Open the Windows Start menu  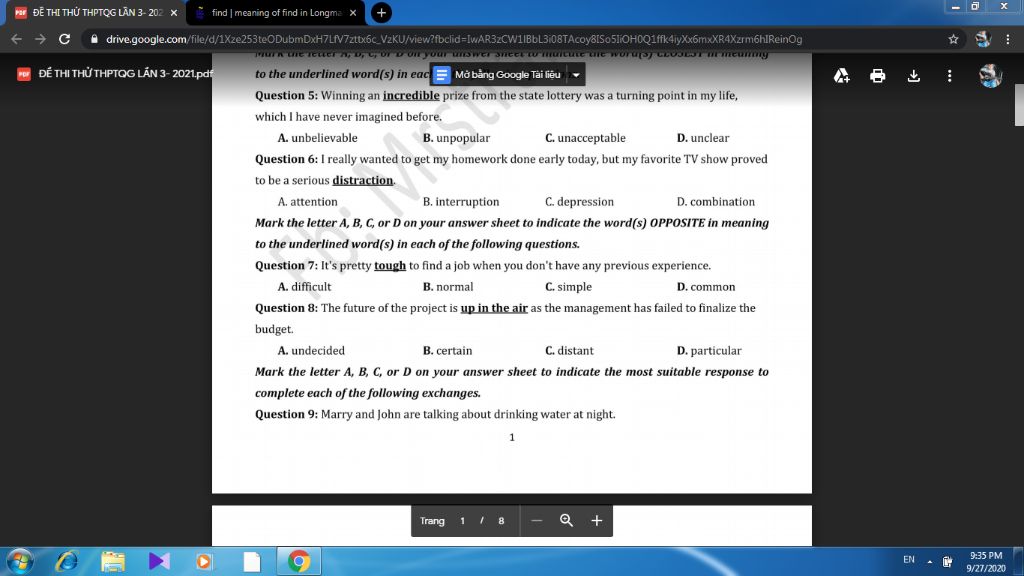(x=20, y=561)
